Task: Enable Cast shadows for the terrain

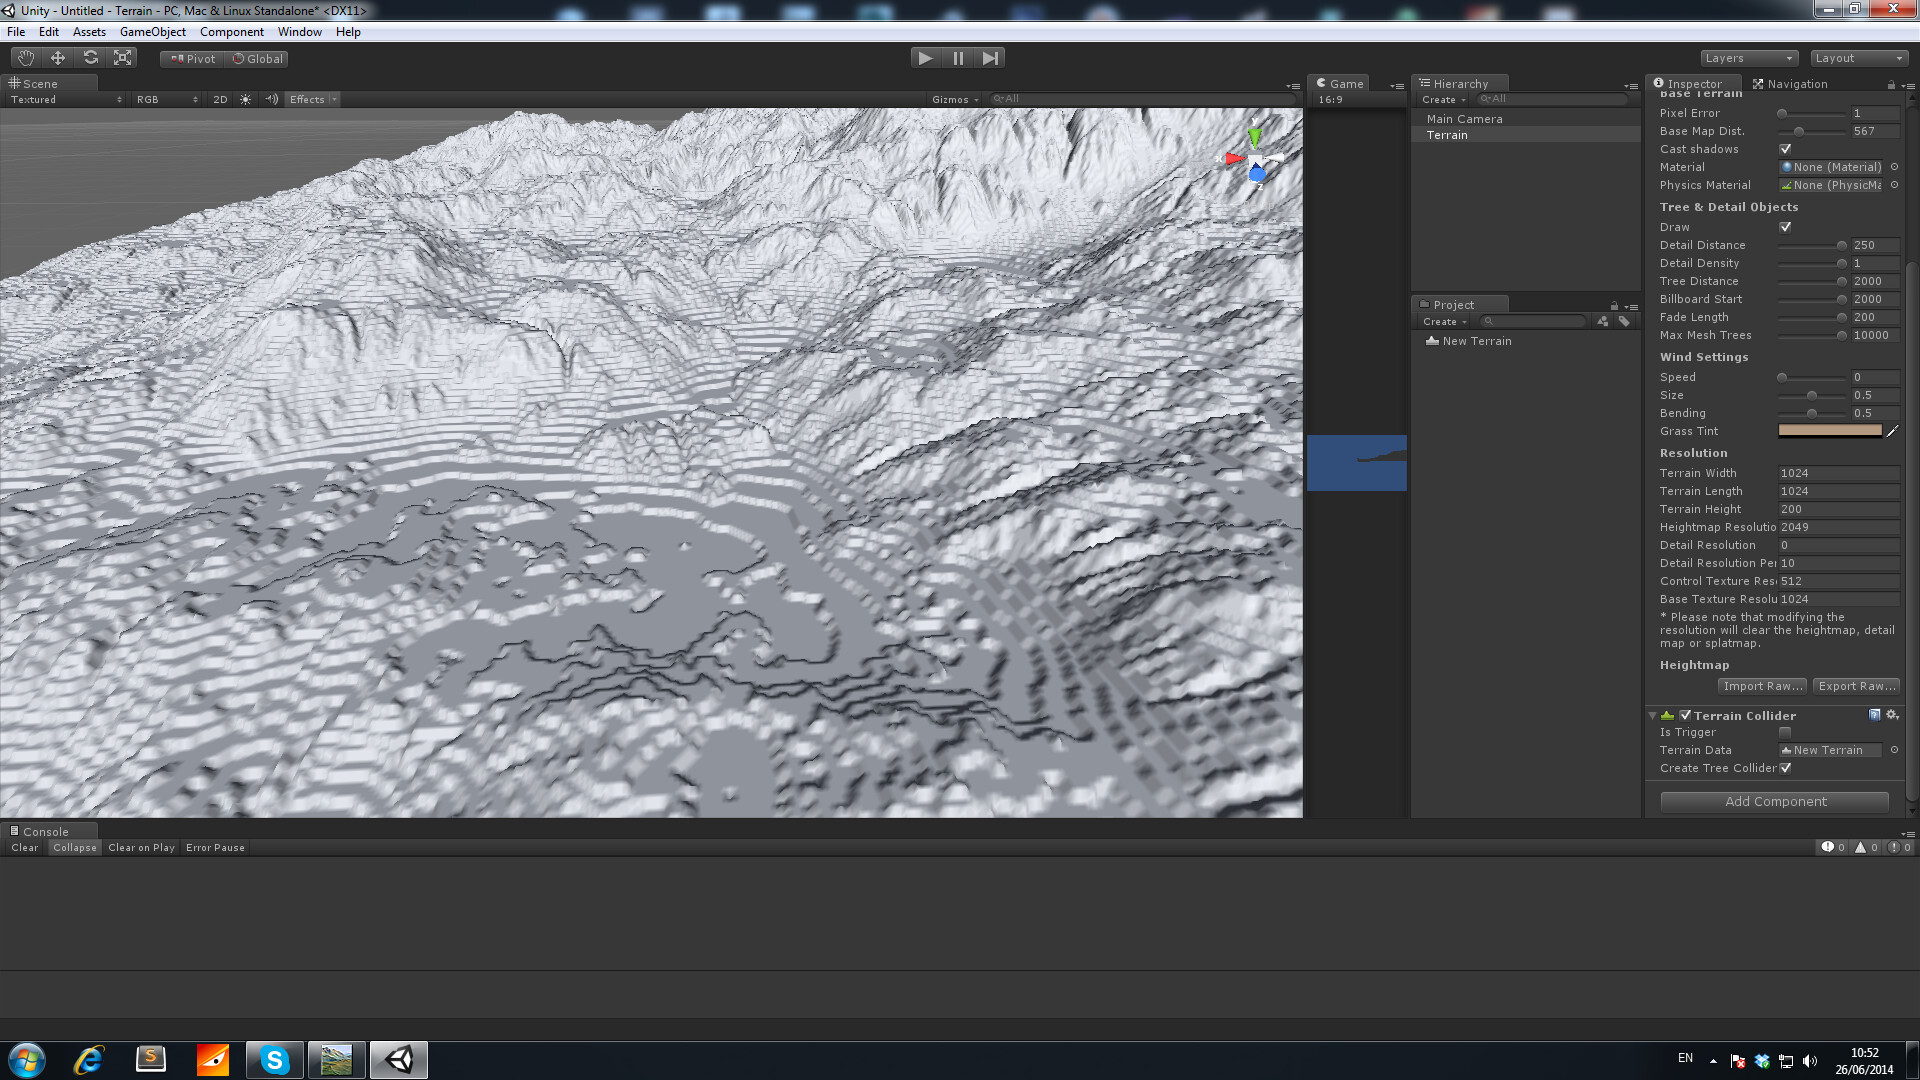Action: (1786, 148)
